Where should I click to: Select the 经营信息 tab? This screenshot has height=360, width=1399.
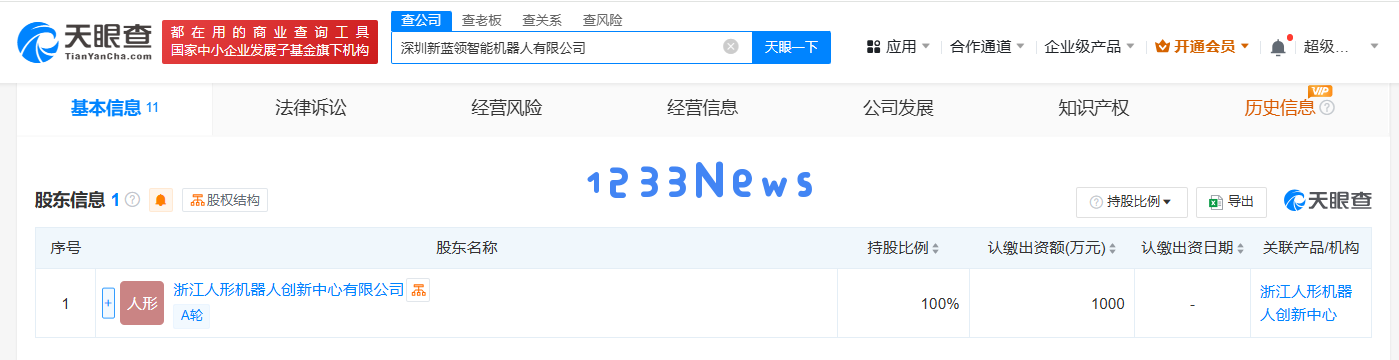point(702,108)
